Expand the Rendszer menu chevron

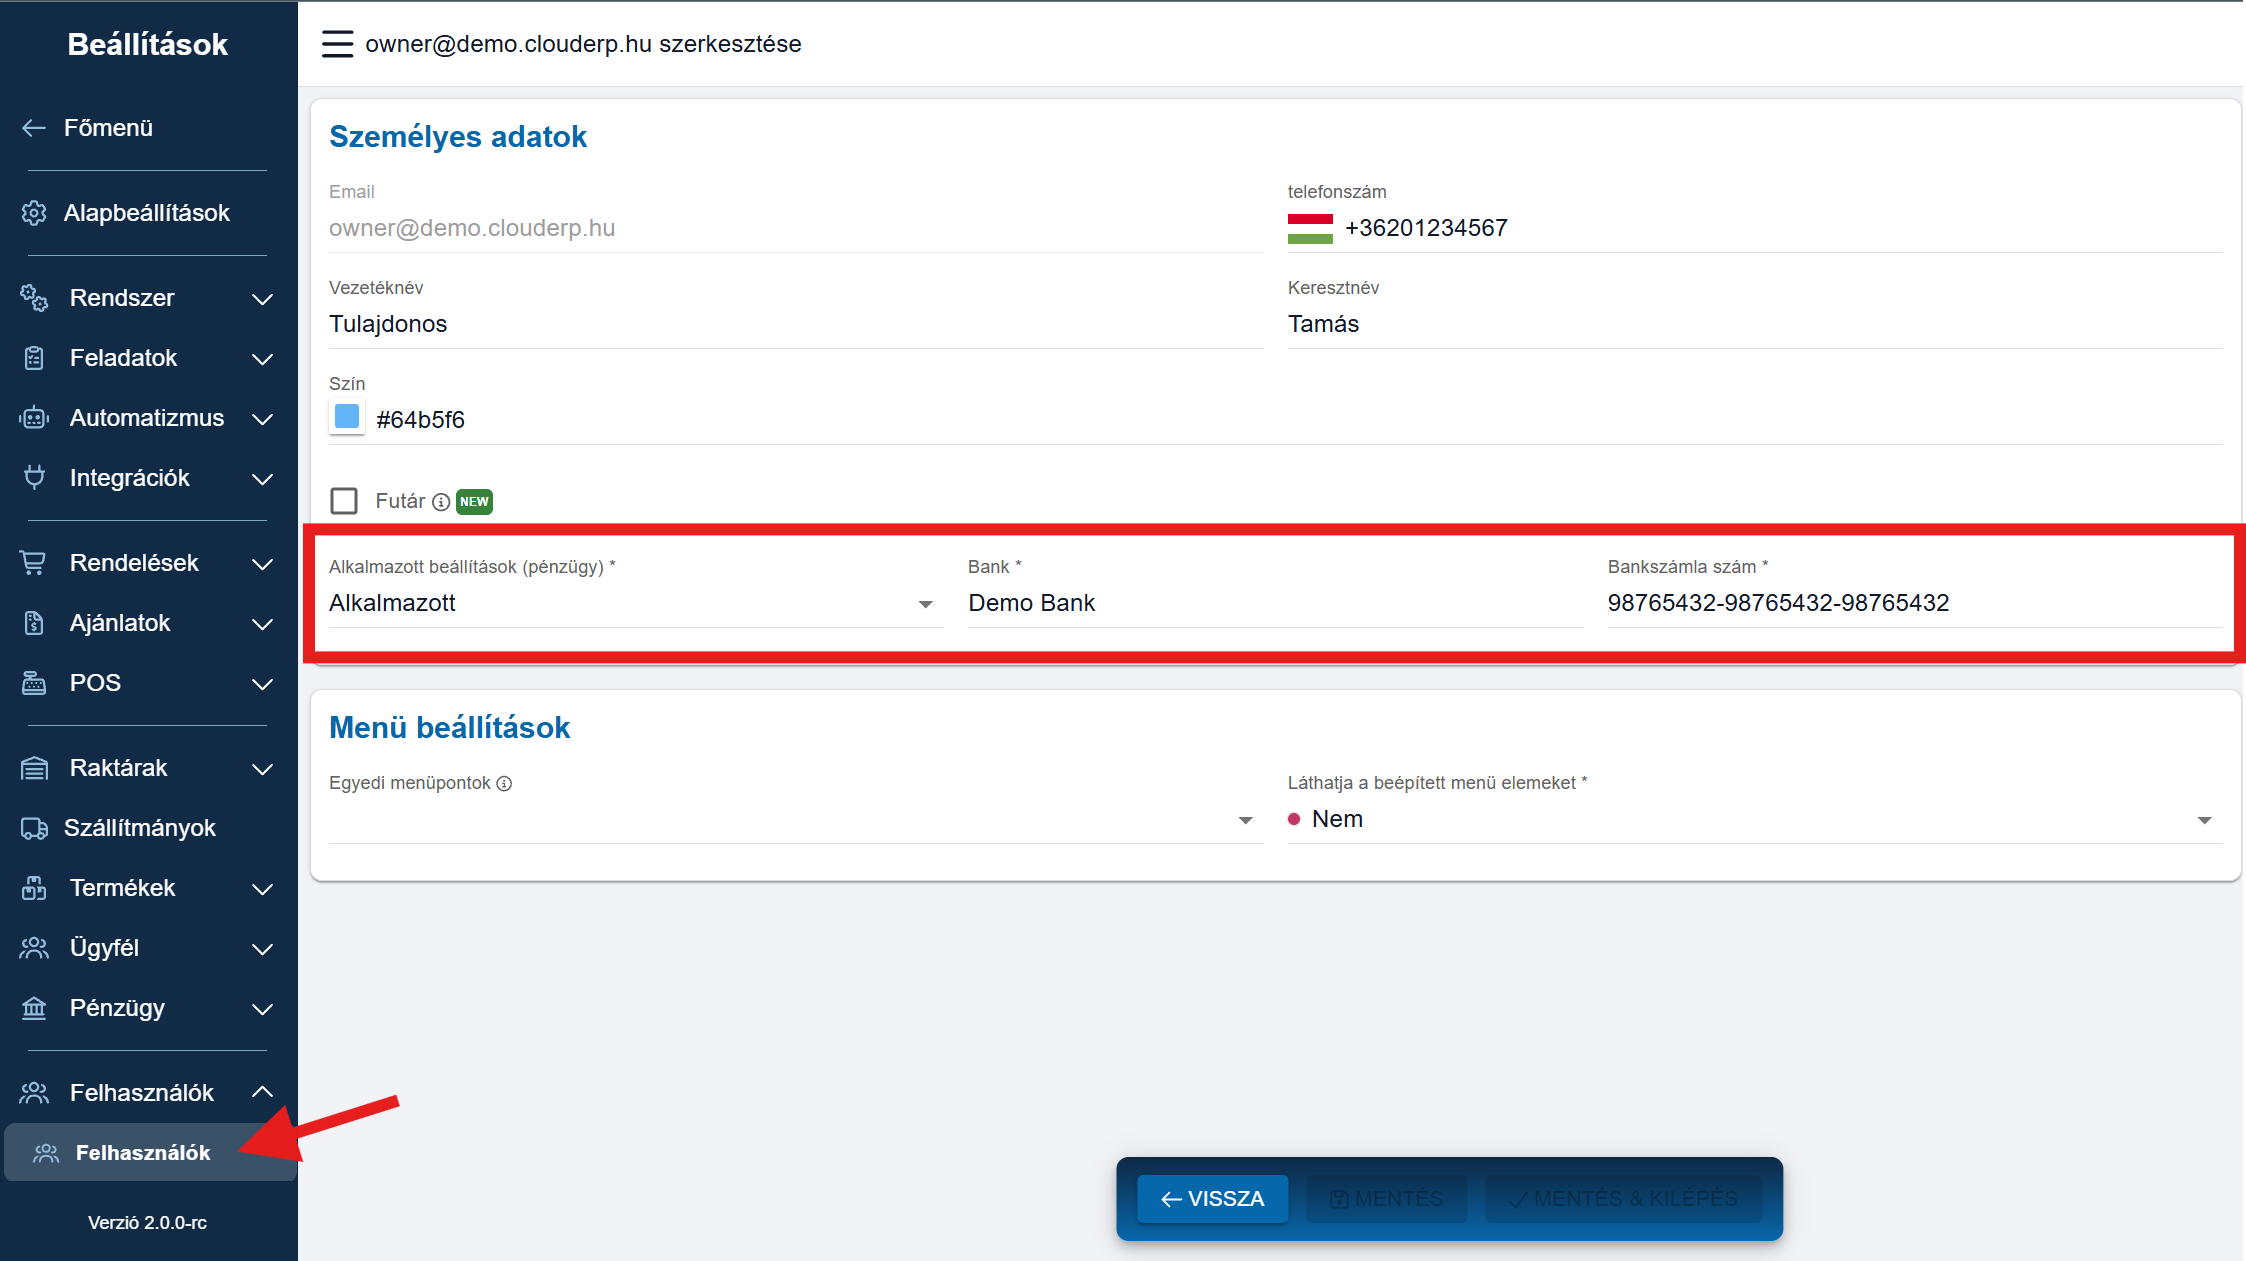(x=262, y=299)
